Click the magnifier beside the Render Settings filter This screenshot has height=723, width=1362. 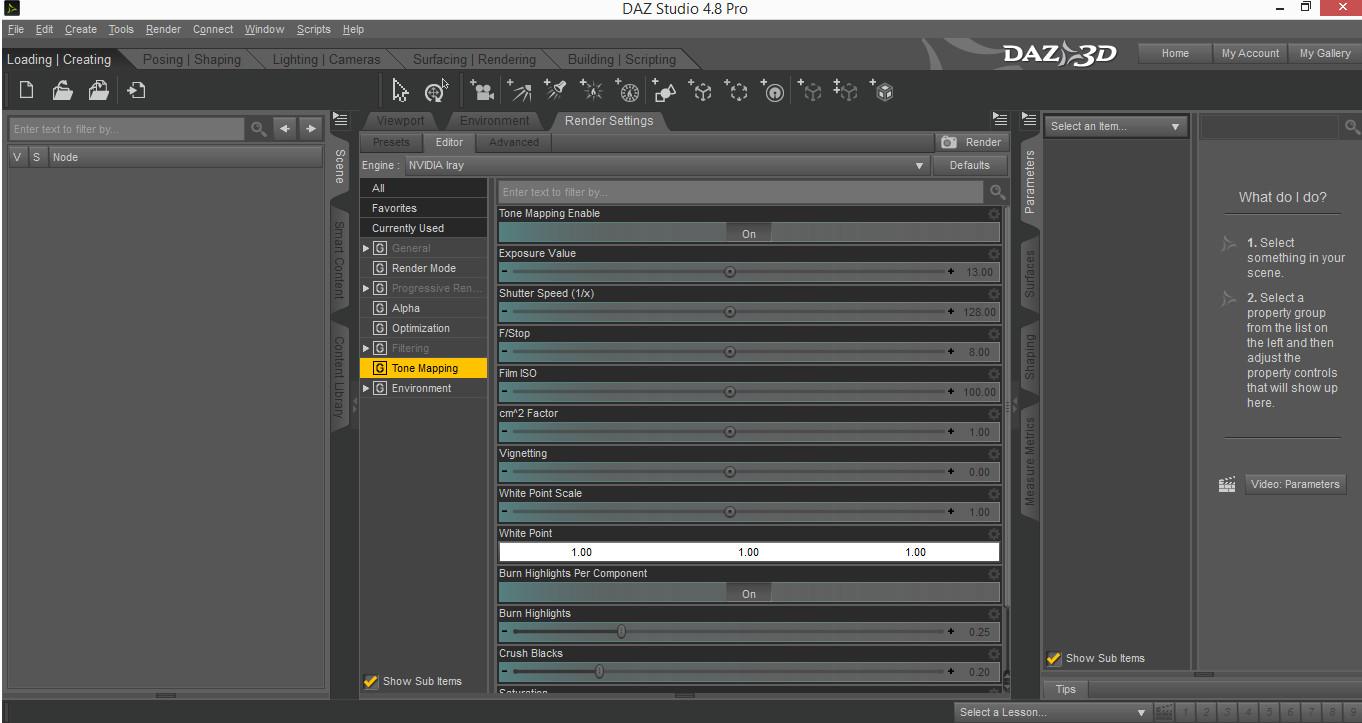coord(997,192)
